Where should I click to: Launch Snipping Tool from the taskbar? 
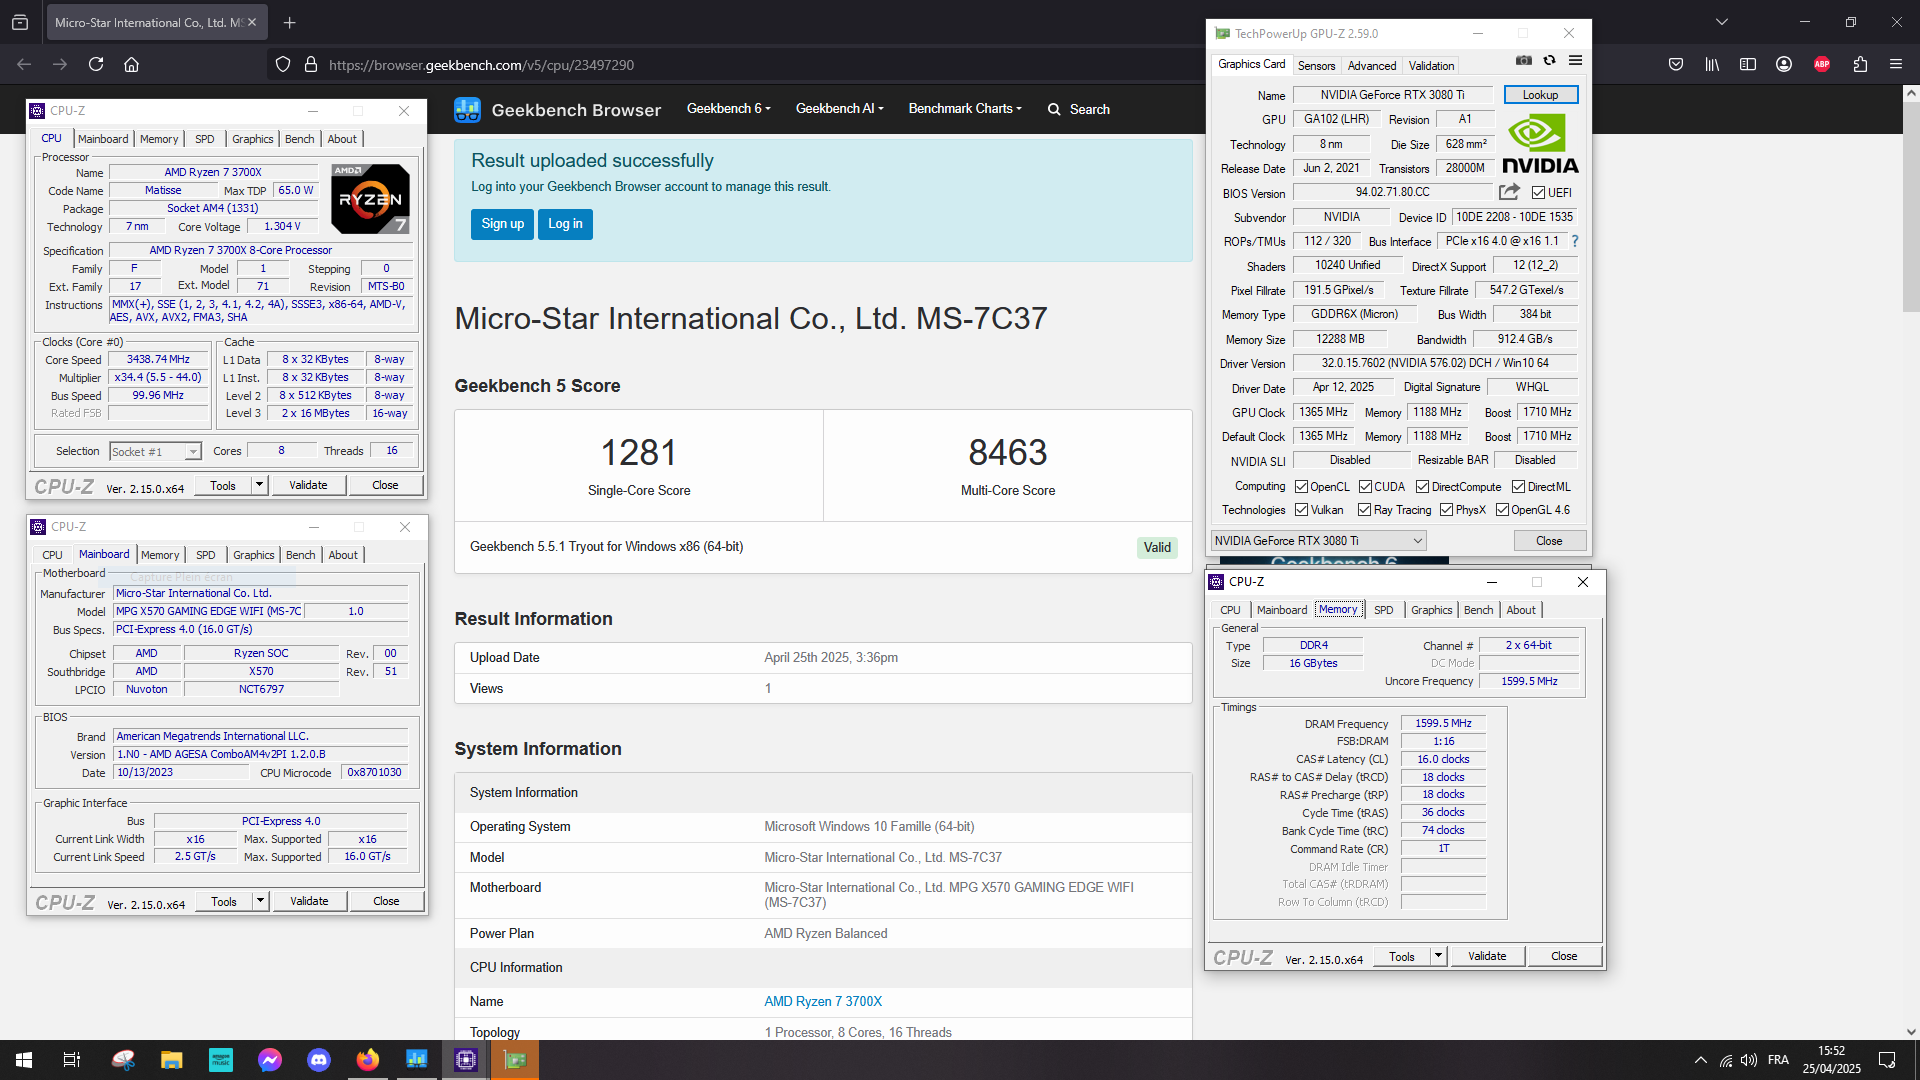click(123, 1060)
